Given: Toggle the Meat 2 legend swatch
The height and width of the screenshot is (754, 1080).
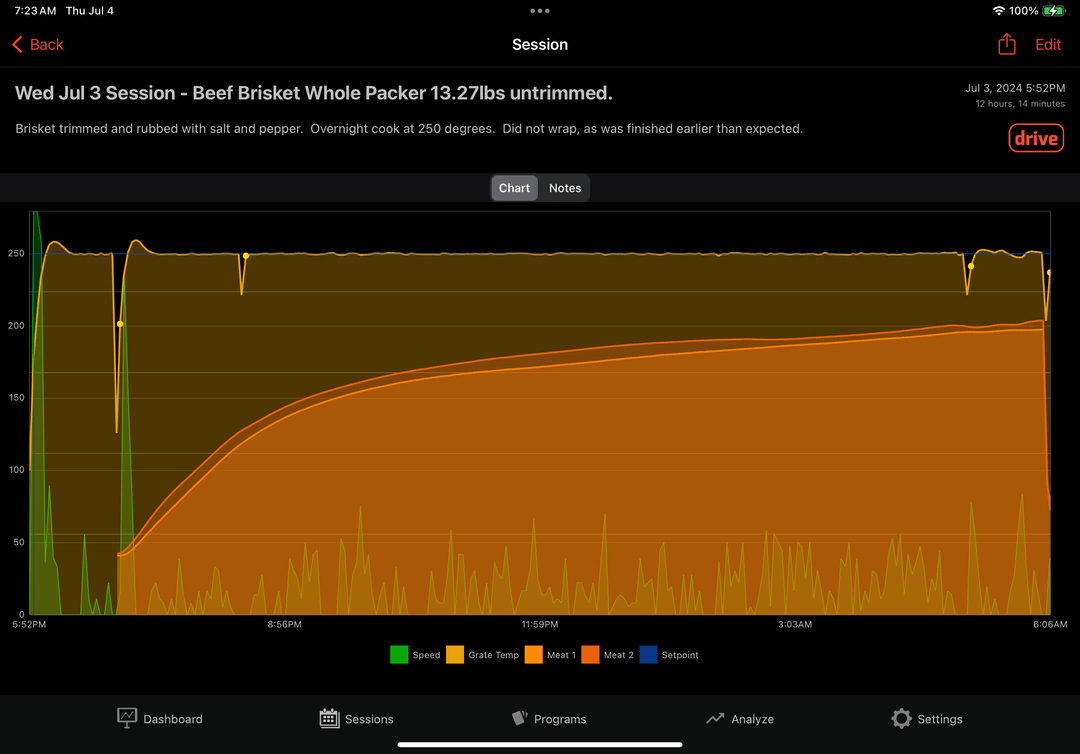Looking at the screenshot, I should coord(590,655).
